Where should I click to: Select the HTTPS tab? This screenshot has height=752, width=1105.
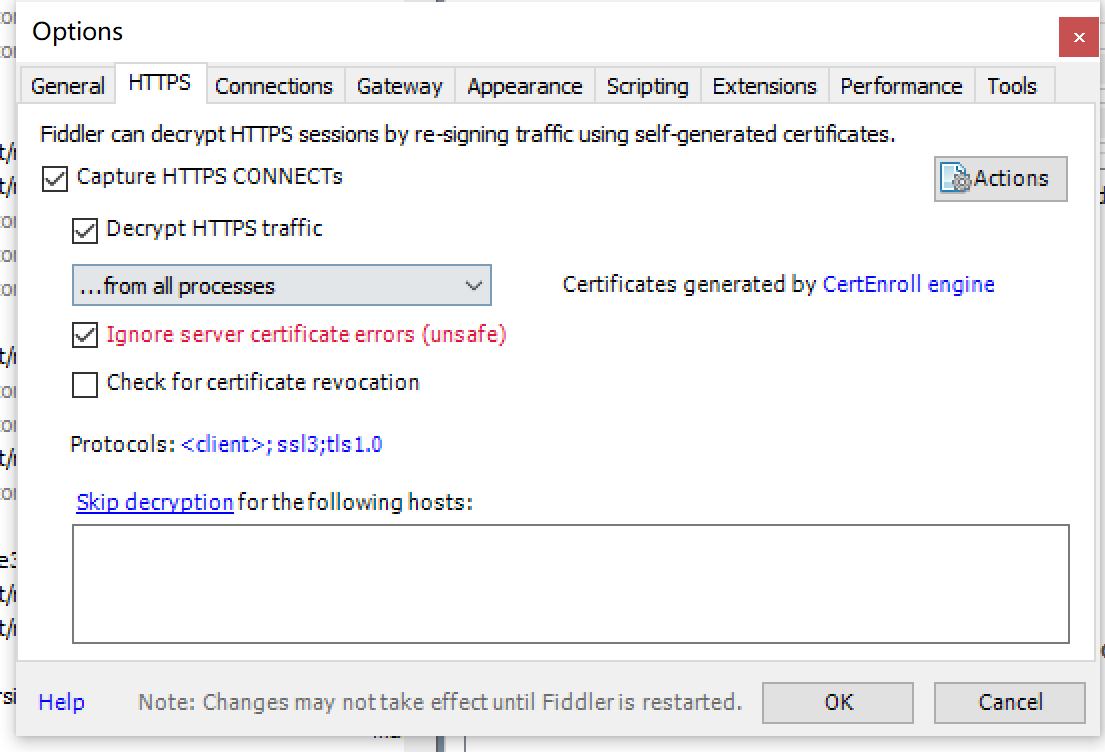(160, 83)
